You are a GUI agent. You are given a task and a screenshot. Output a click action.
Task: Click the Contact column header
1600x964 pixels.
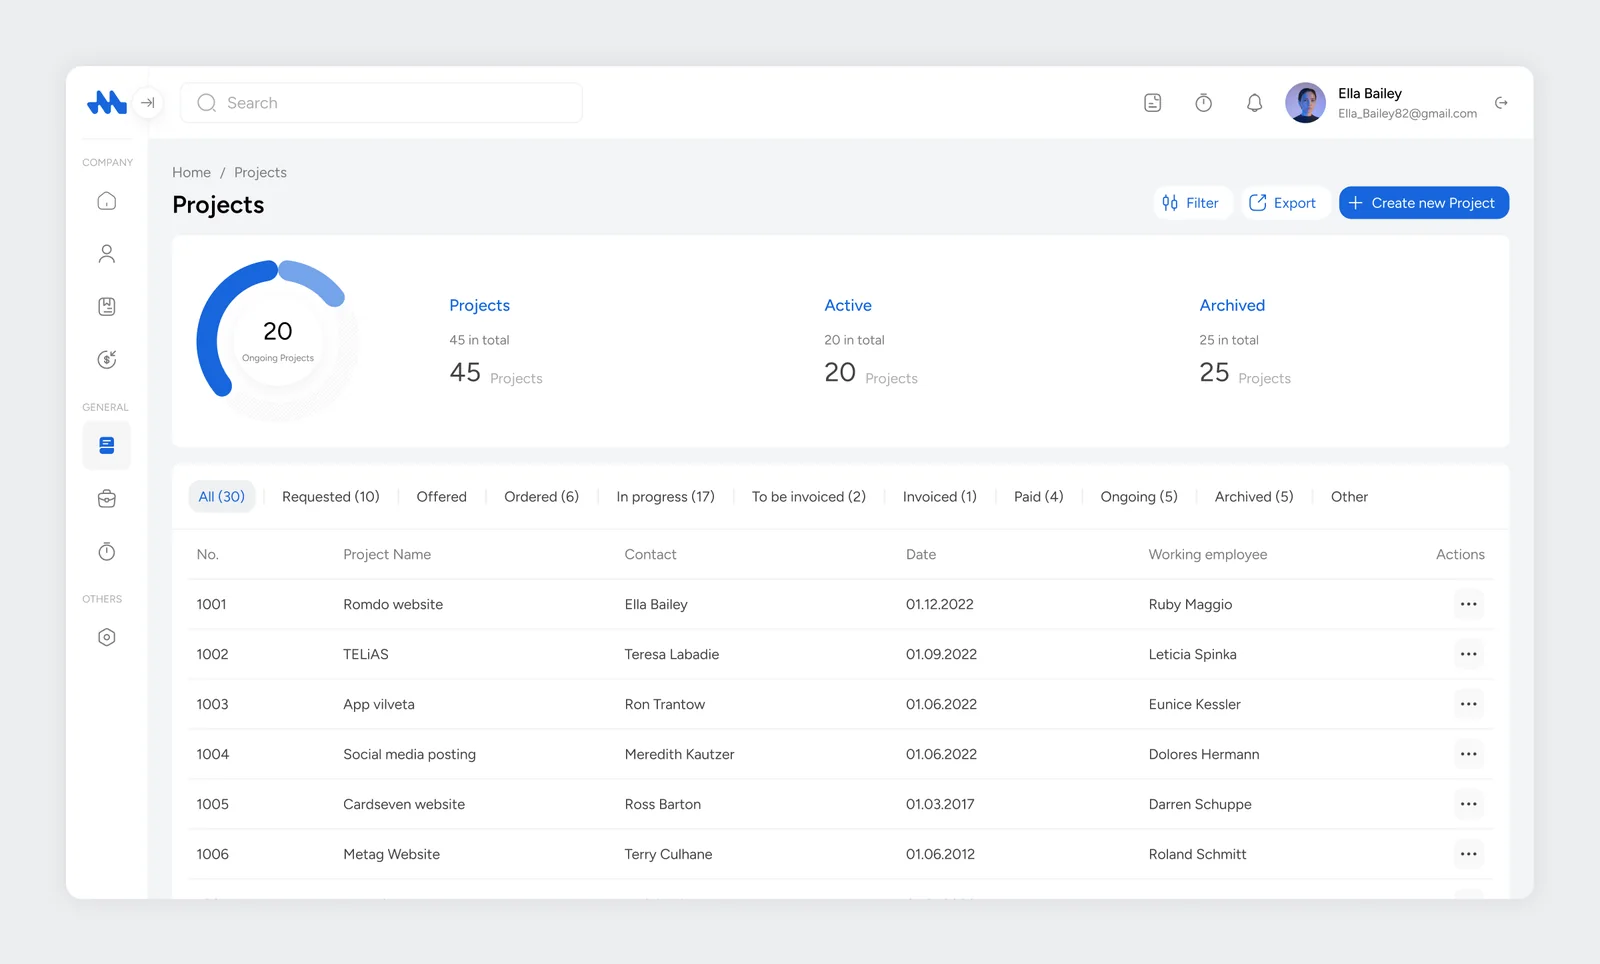(650, 554)
